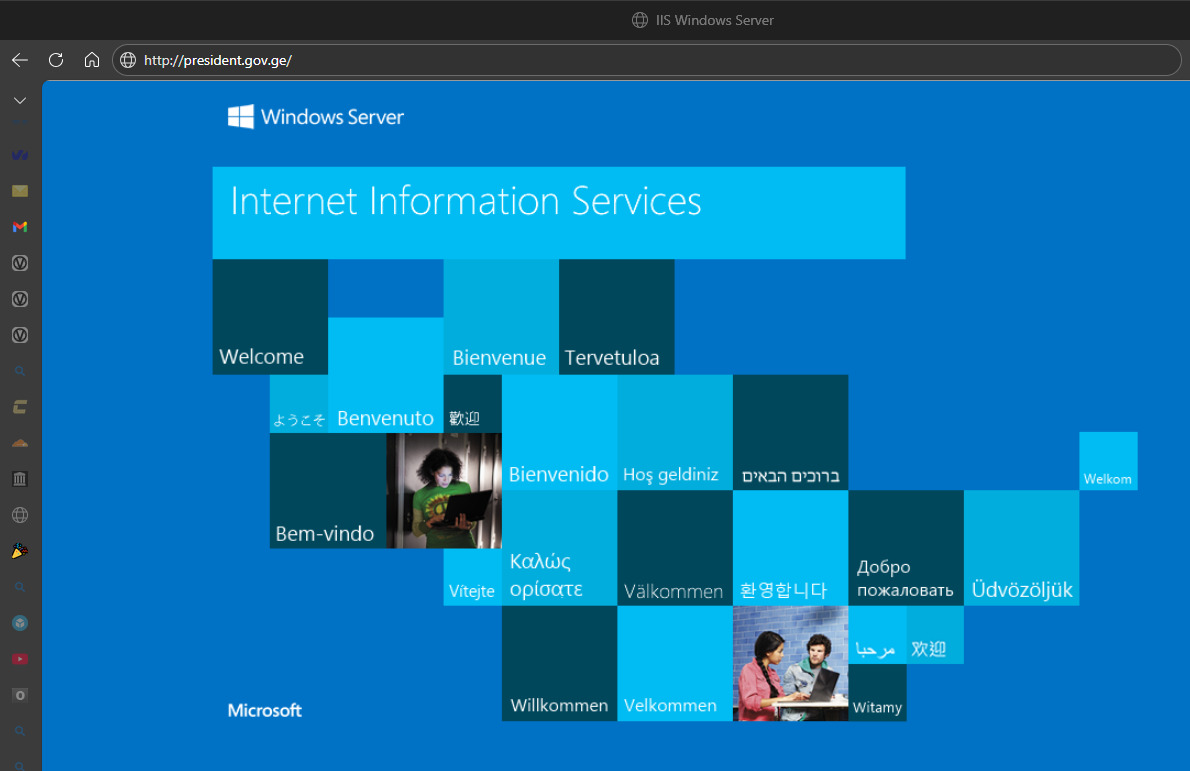Click the globe site-info icon in address bar
The image size is (1190, 771).
coord(128,60)
